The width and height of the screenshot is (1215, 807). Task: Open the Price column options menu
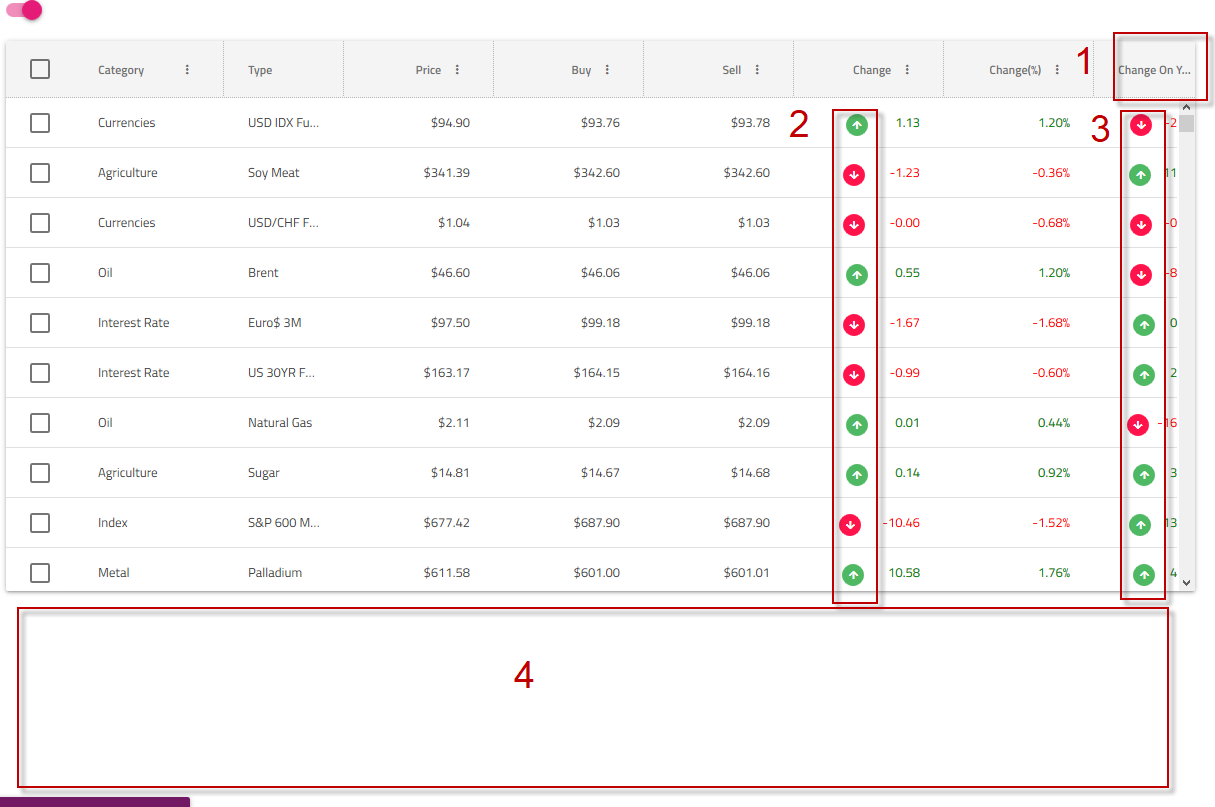pyautogui.click(x=458, y=69)
